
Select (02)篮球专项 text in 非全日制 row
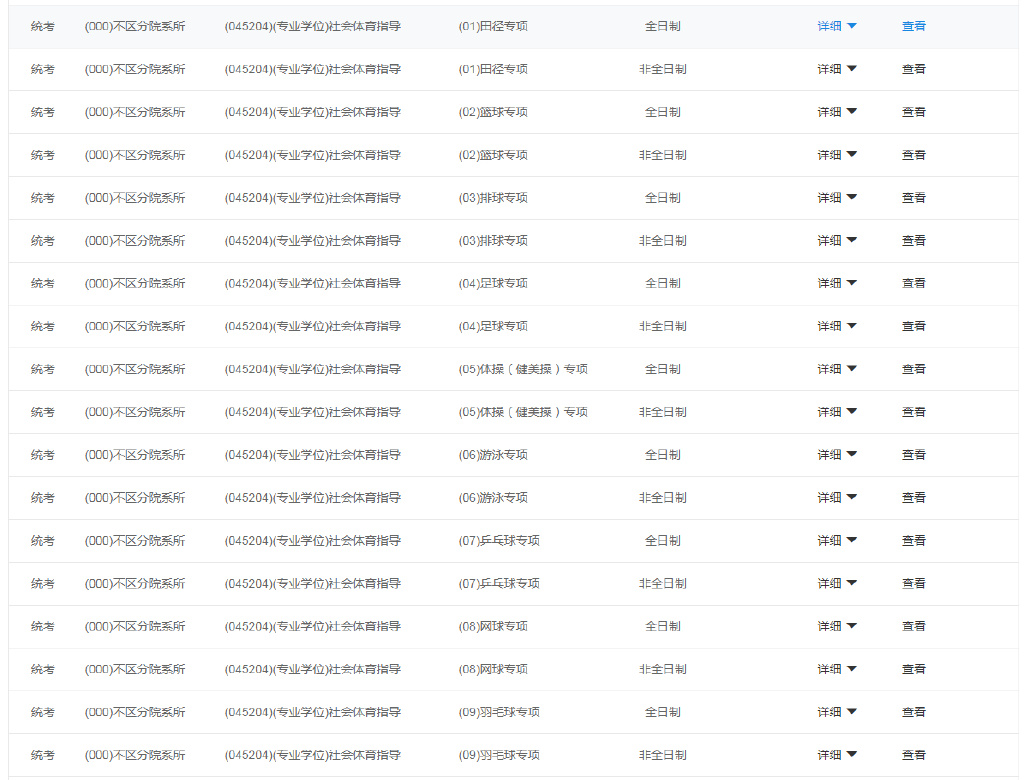(x=493, y=155)
